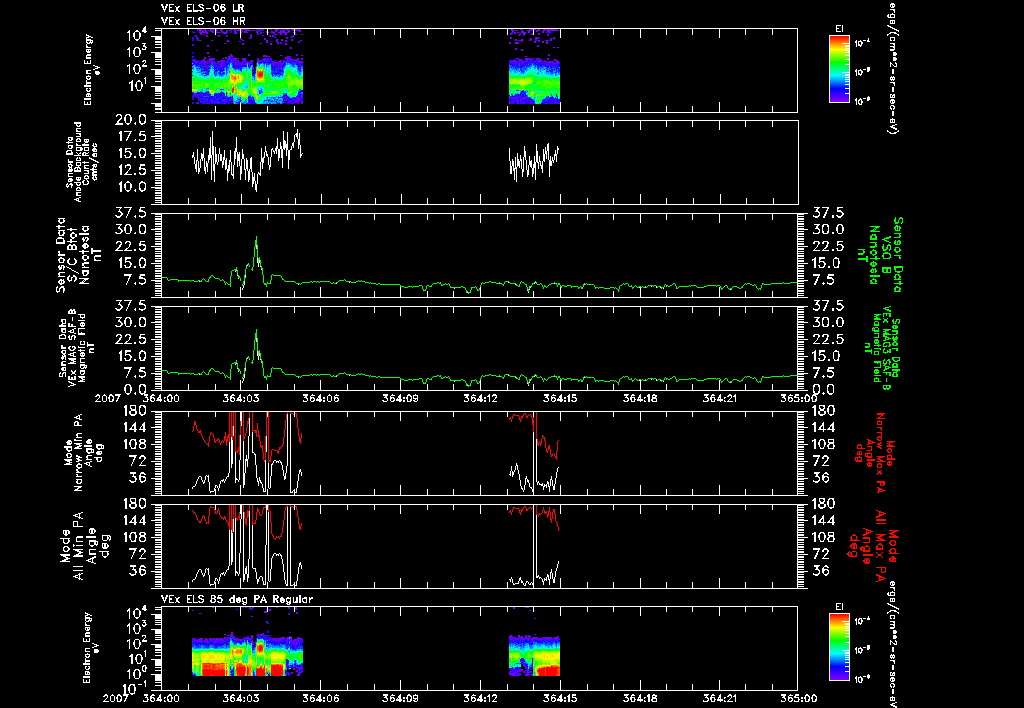Viewport: 1024px width, 708px height.
Task: Click the "20.0" tick on count rate axis
Action: click(131, 120)
